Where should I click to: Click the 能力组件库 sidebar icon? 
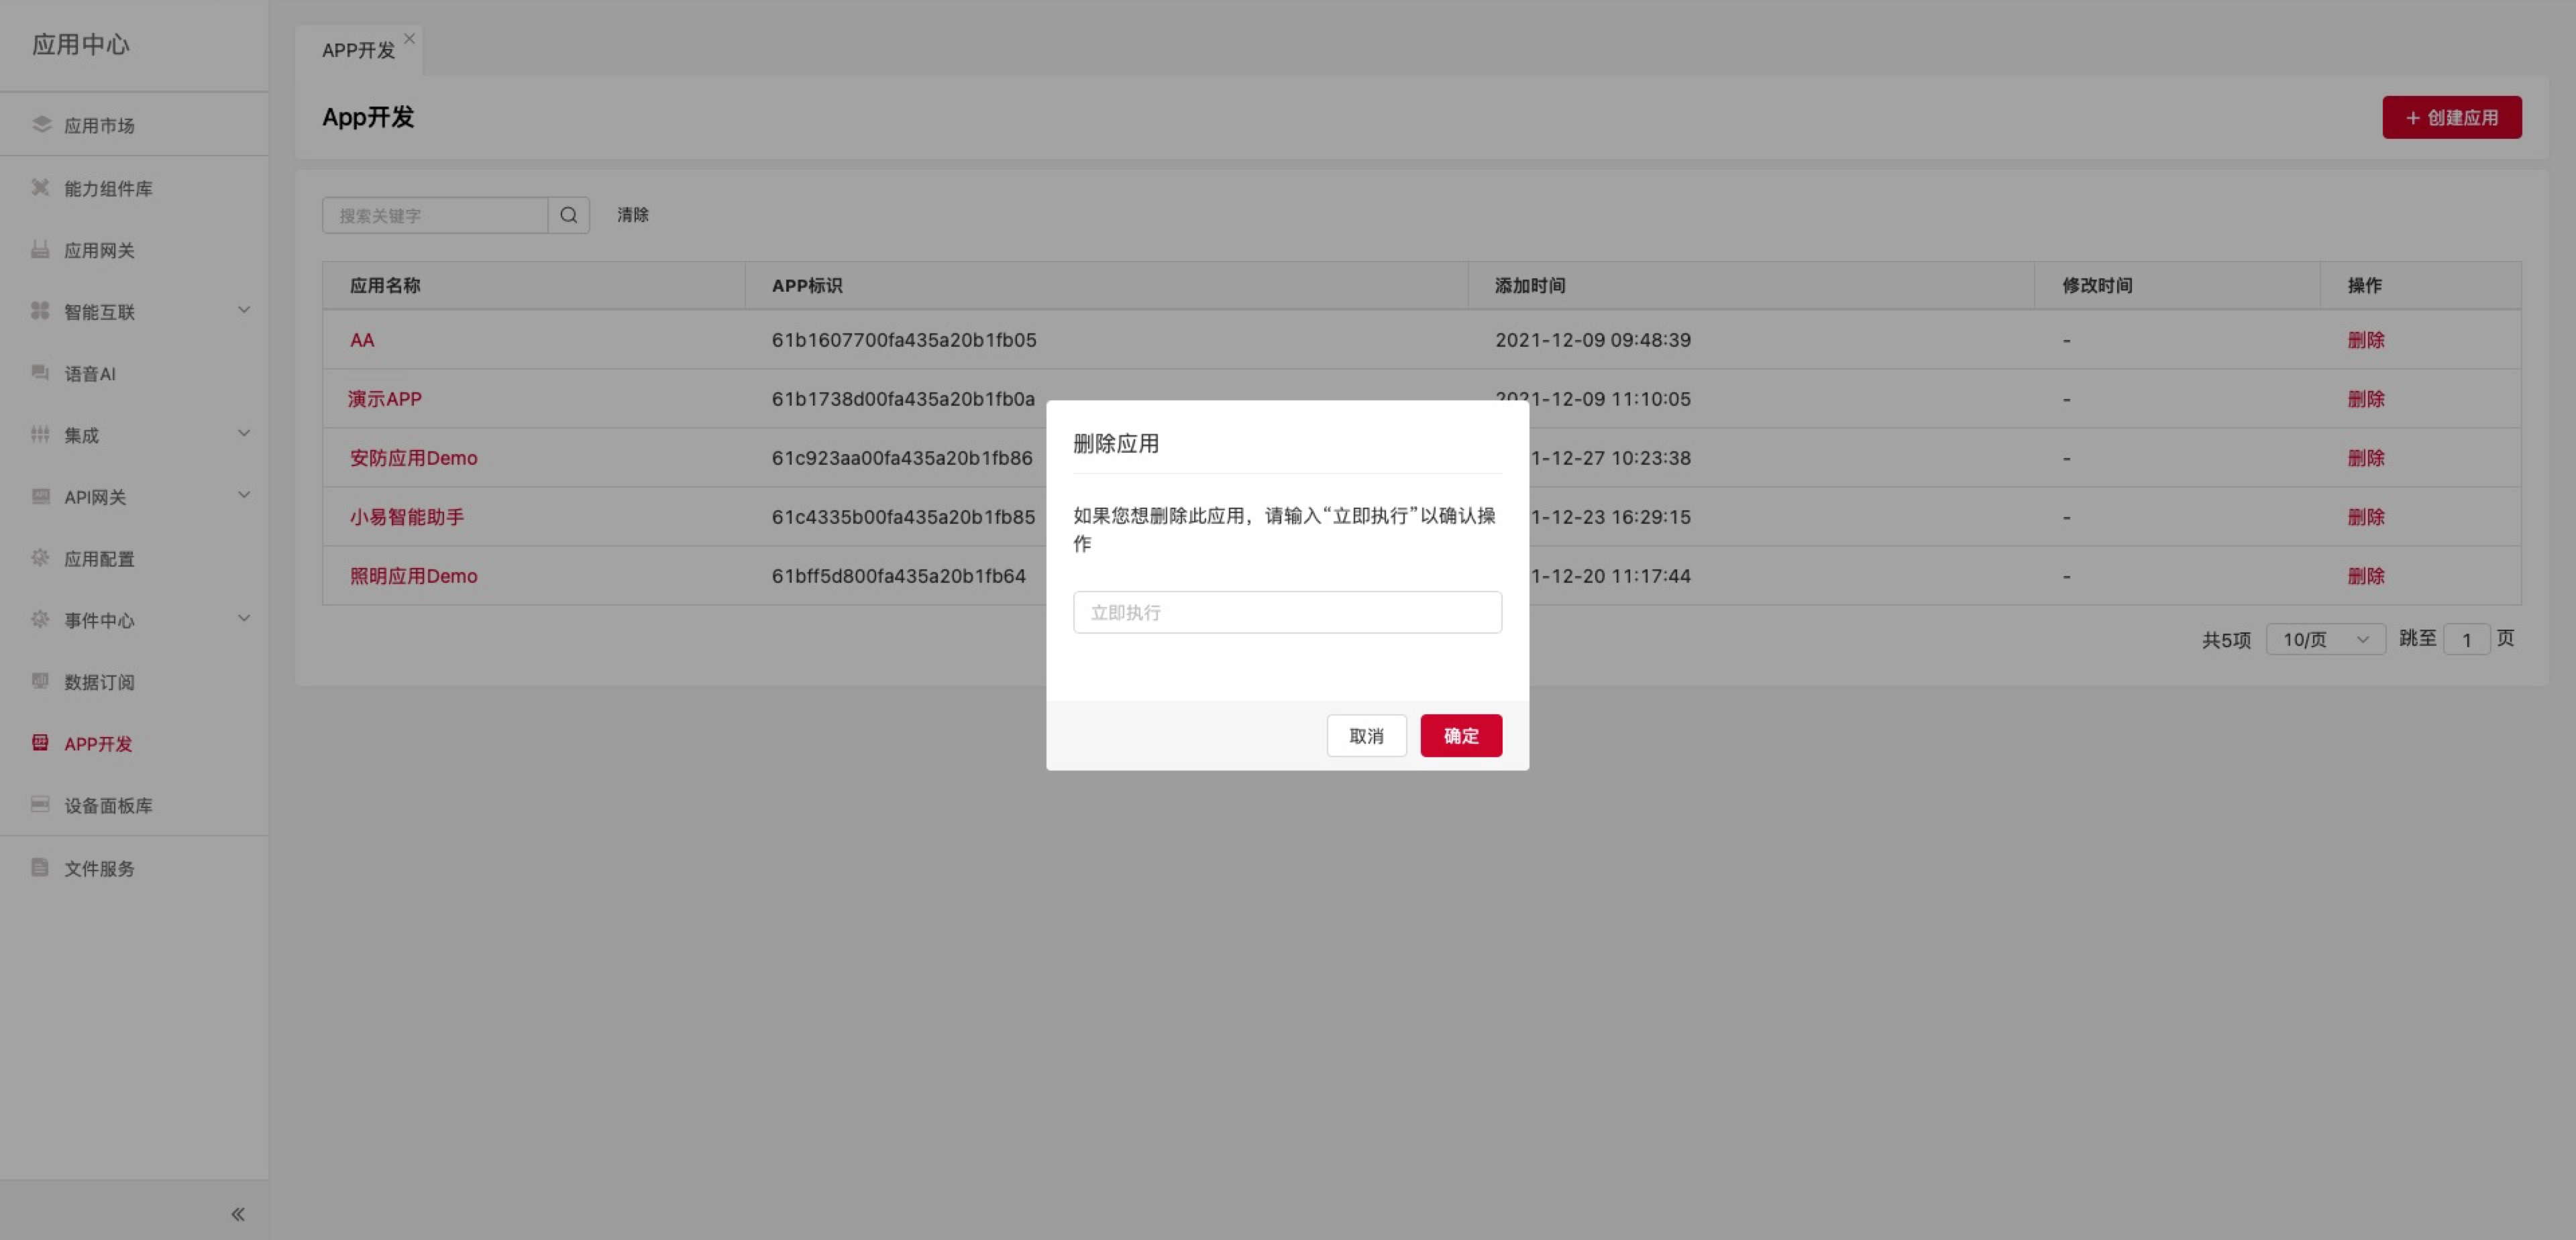click(x=40, y=188)
